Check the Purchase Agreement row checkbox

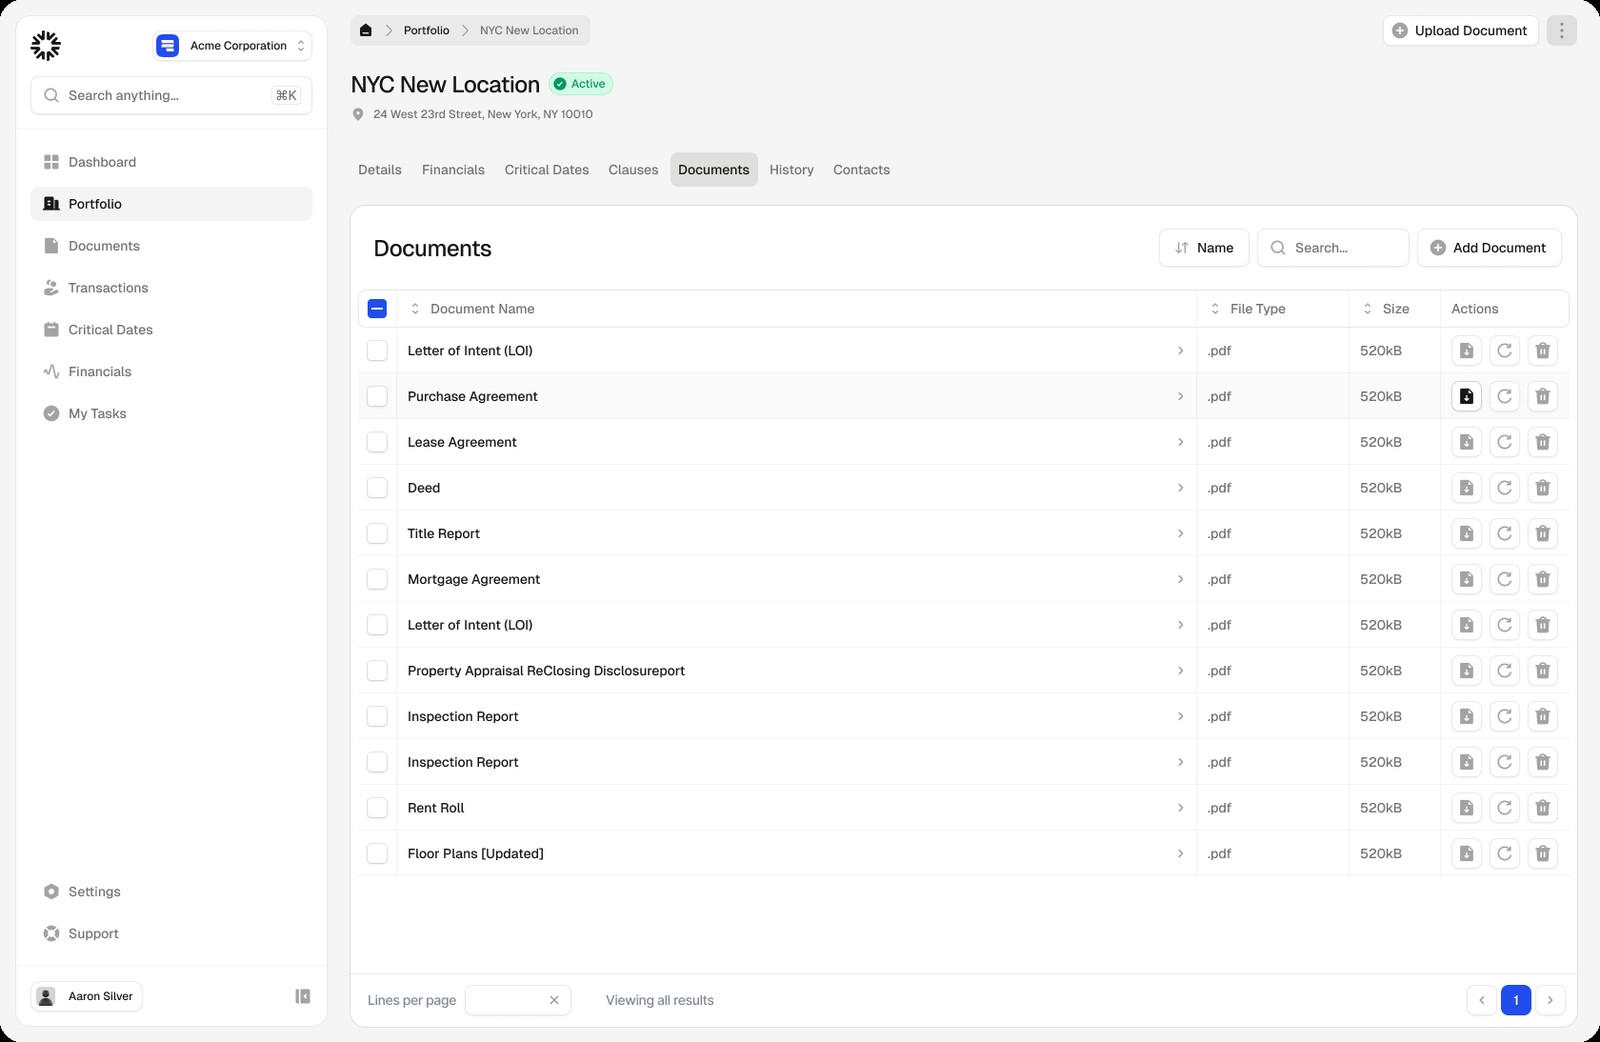tap(377, 396)
